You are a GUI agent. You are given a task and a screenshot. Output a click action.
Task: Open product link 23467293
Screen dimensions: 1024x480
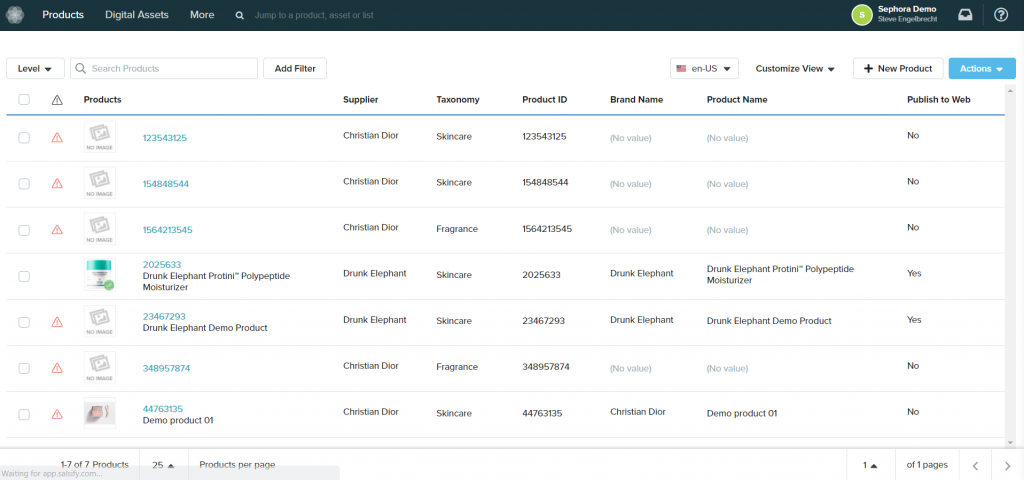(164, 317)
